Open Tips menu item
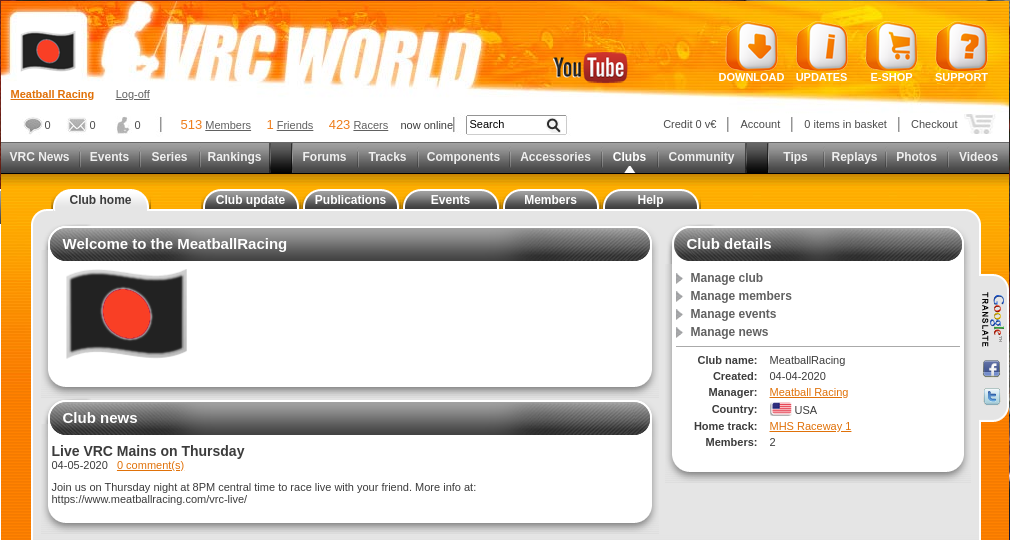Viewport: 1010px width, 540px height. pos(795,157)
